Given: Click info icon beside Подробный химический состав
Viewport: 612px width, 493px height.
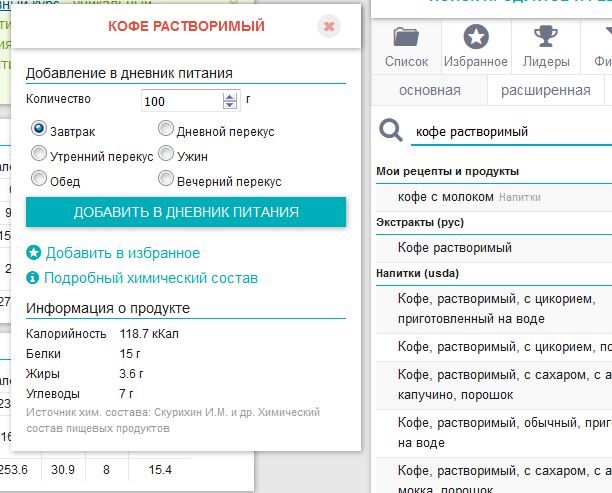Looking at the screenshot, I should tap(33, 277).
